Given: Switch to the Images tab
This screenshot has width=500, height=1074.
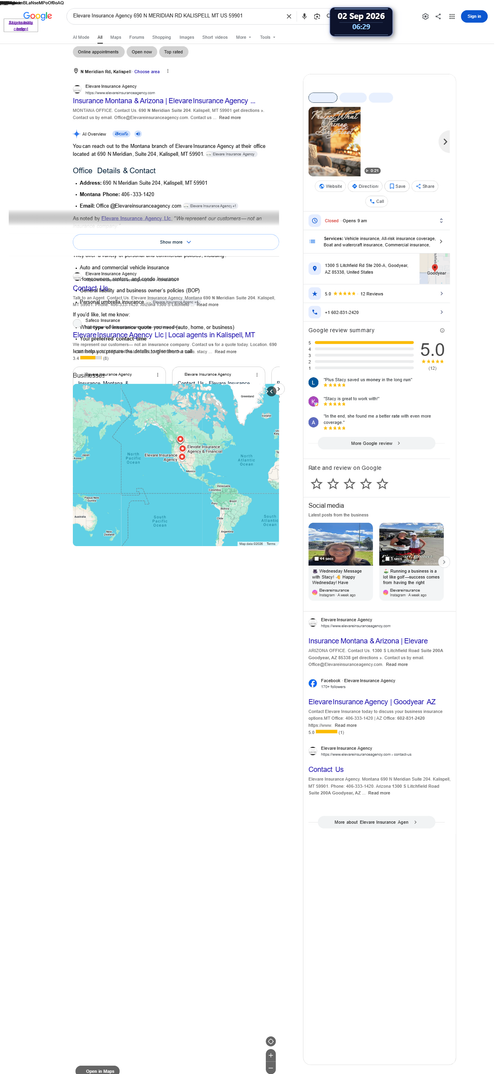Looking at the screenshot, I should [186, 37].
